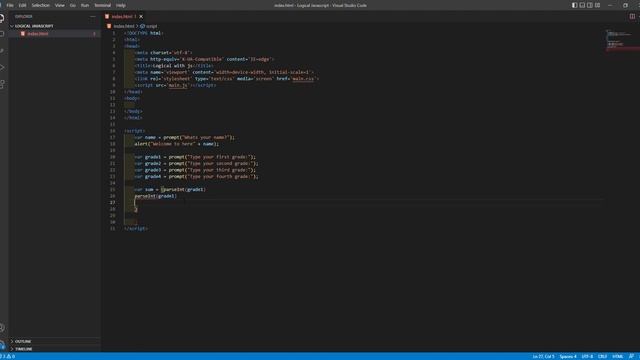Open the Help menu
Image resolution: width=640 pixels, height=360 pixels.
121,5
